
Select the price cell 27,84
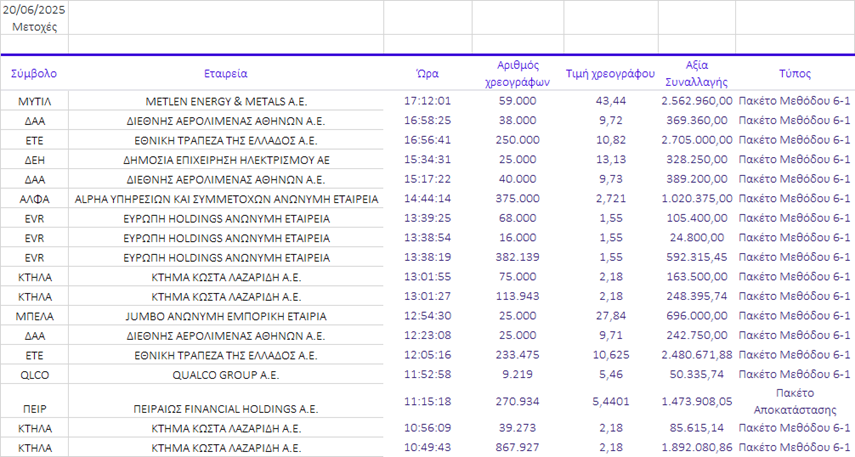(x=610, y=316)
